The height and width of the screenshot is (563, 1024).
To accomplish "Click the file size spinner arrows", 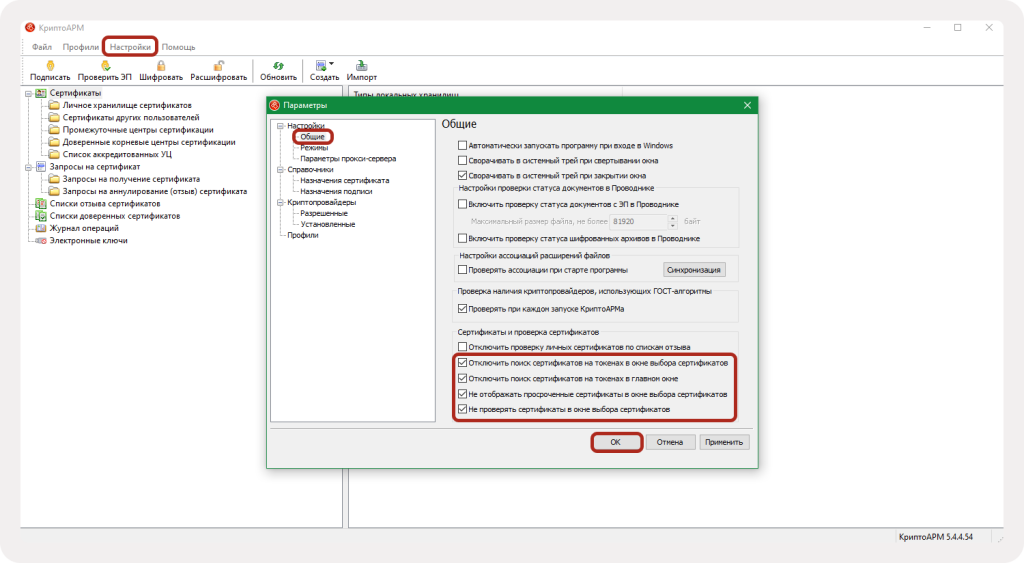I will 673,221.
